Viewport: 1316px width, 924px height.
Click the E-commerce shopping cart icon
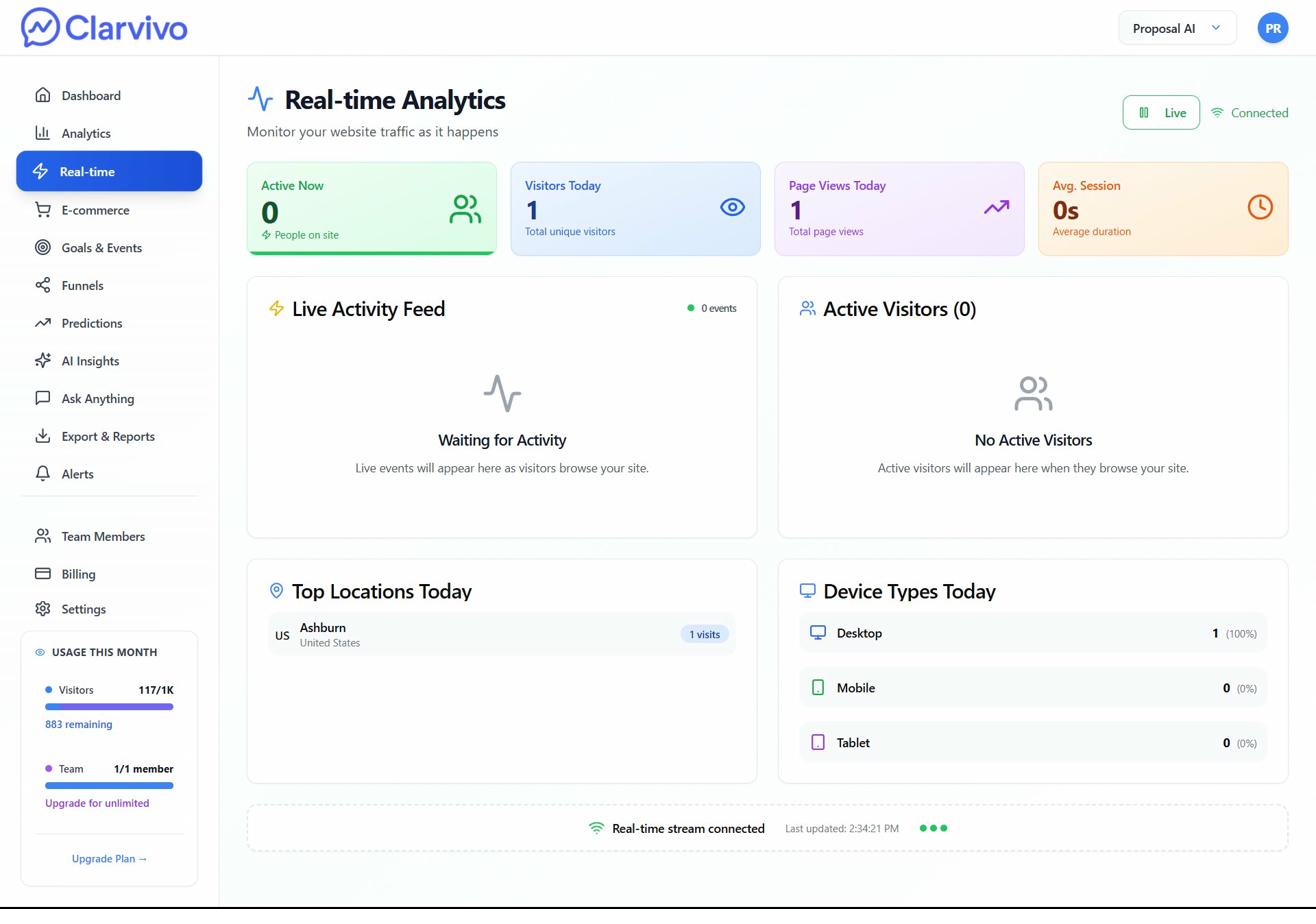point(41,209)
